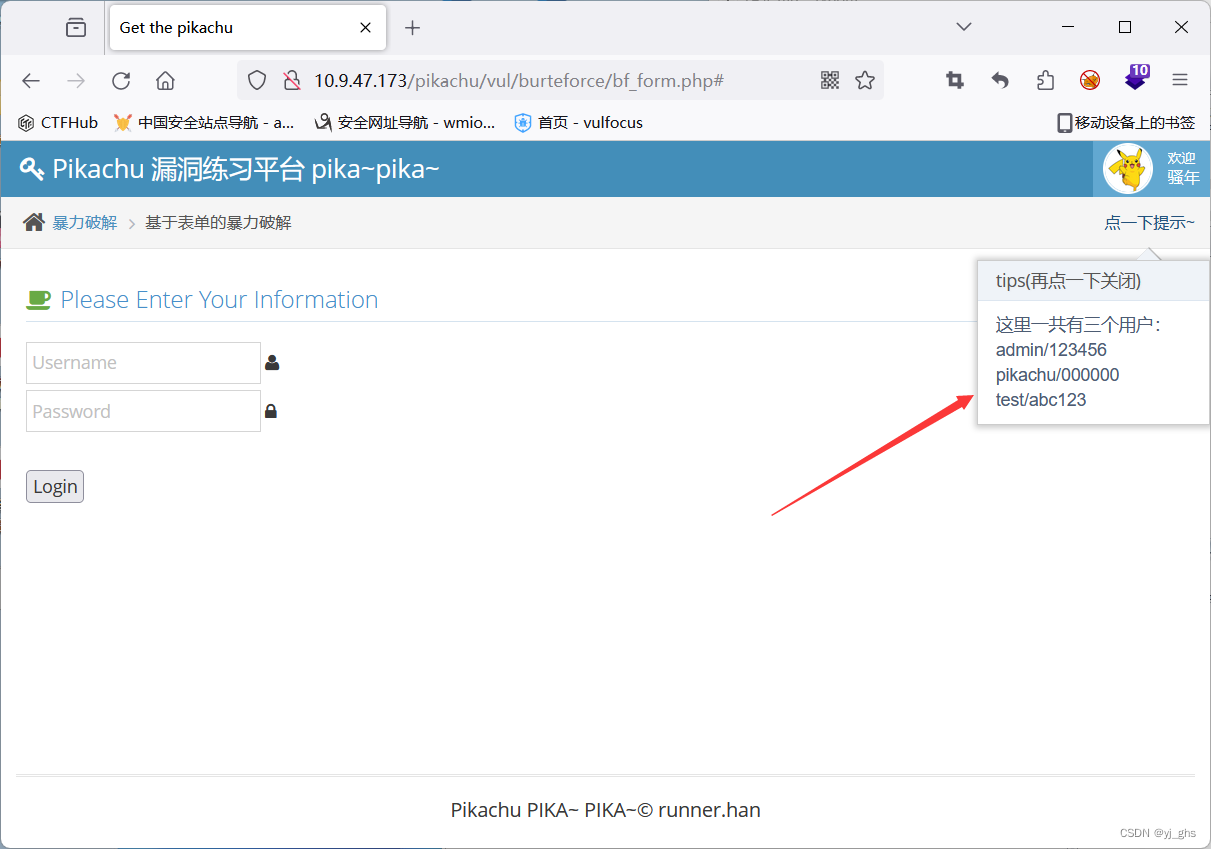
Task: Open the recent browsing view icon
Action: point(76,28)
